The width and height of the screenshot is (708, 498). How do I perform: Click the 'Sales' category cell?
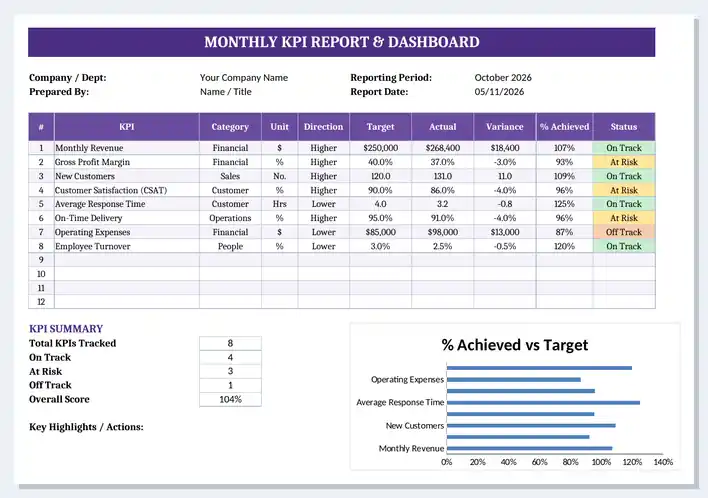(230, 176)
